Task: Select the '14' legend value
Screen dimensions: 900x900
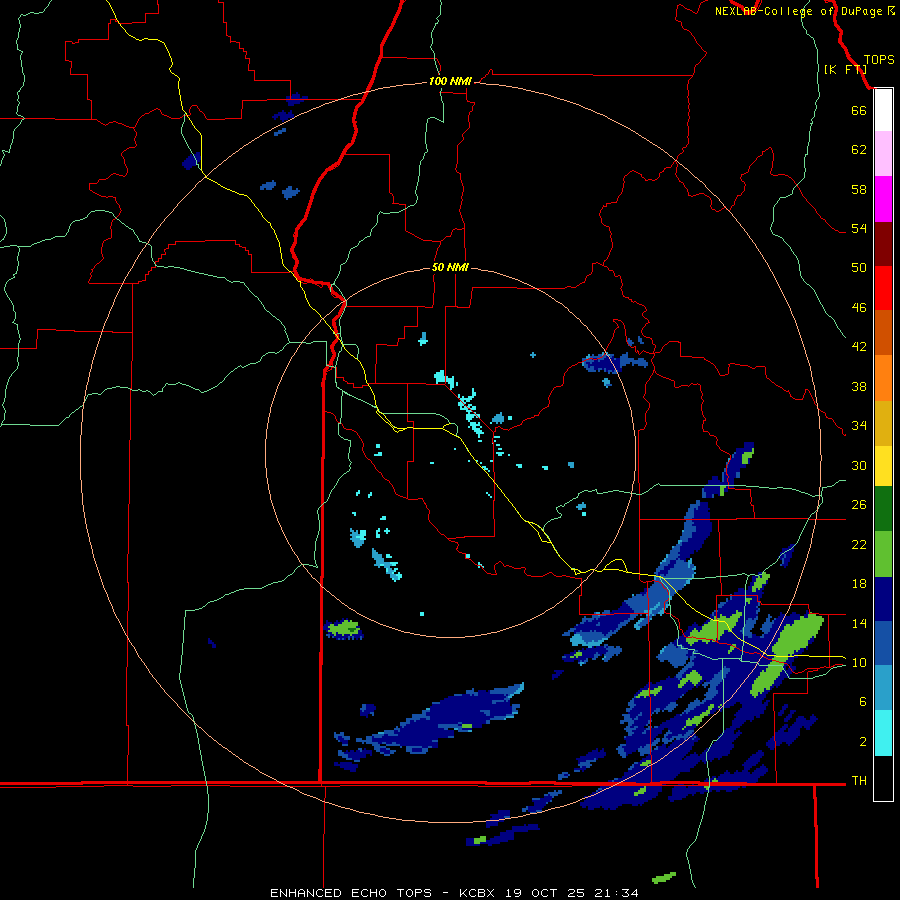Action: pos(859,623)
